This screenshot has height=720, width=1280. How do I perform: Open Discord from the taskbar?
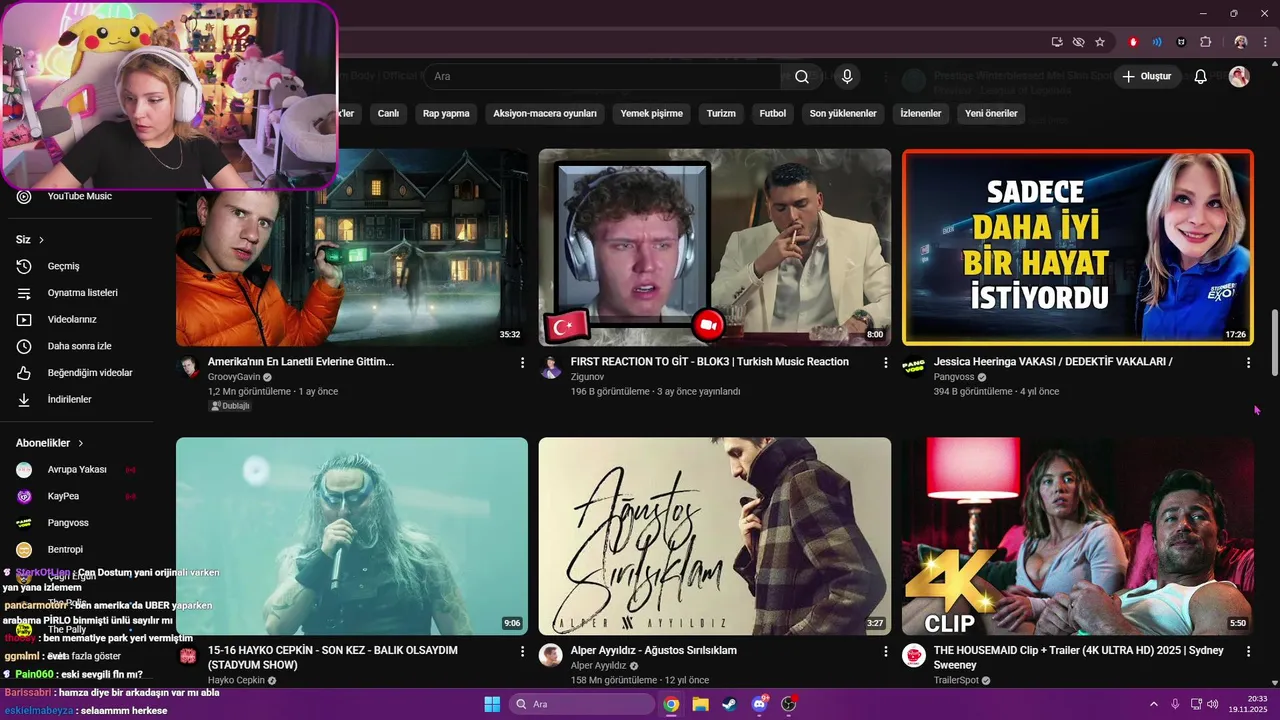click(x=759, y=704)
